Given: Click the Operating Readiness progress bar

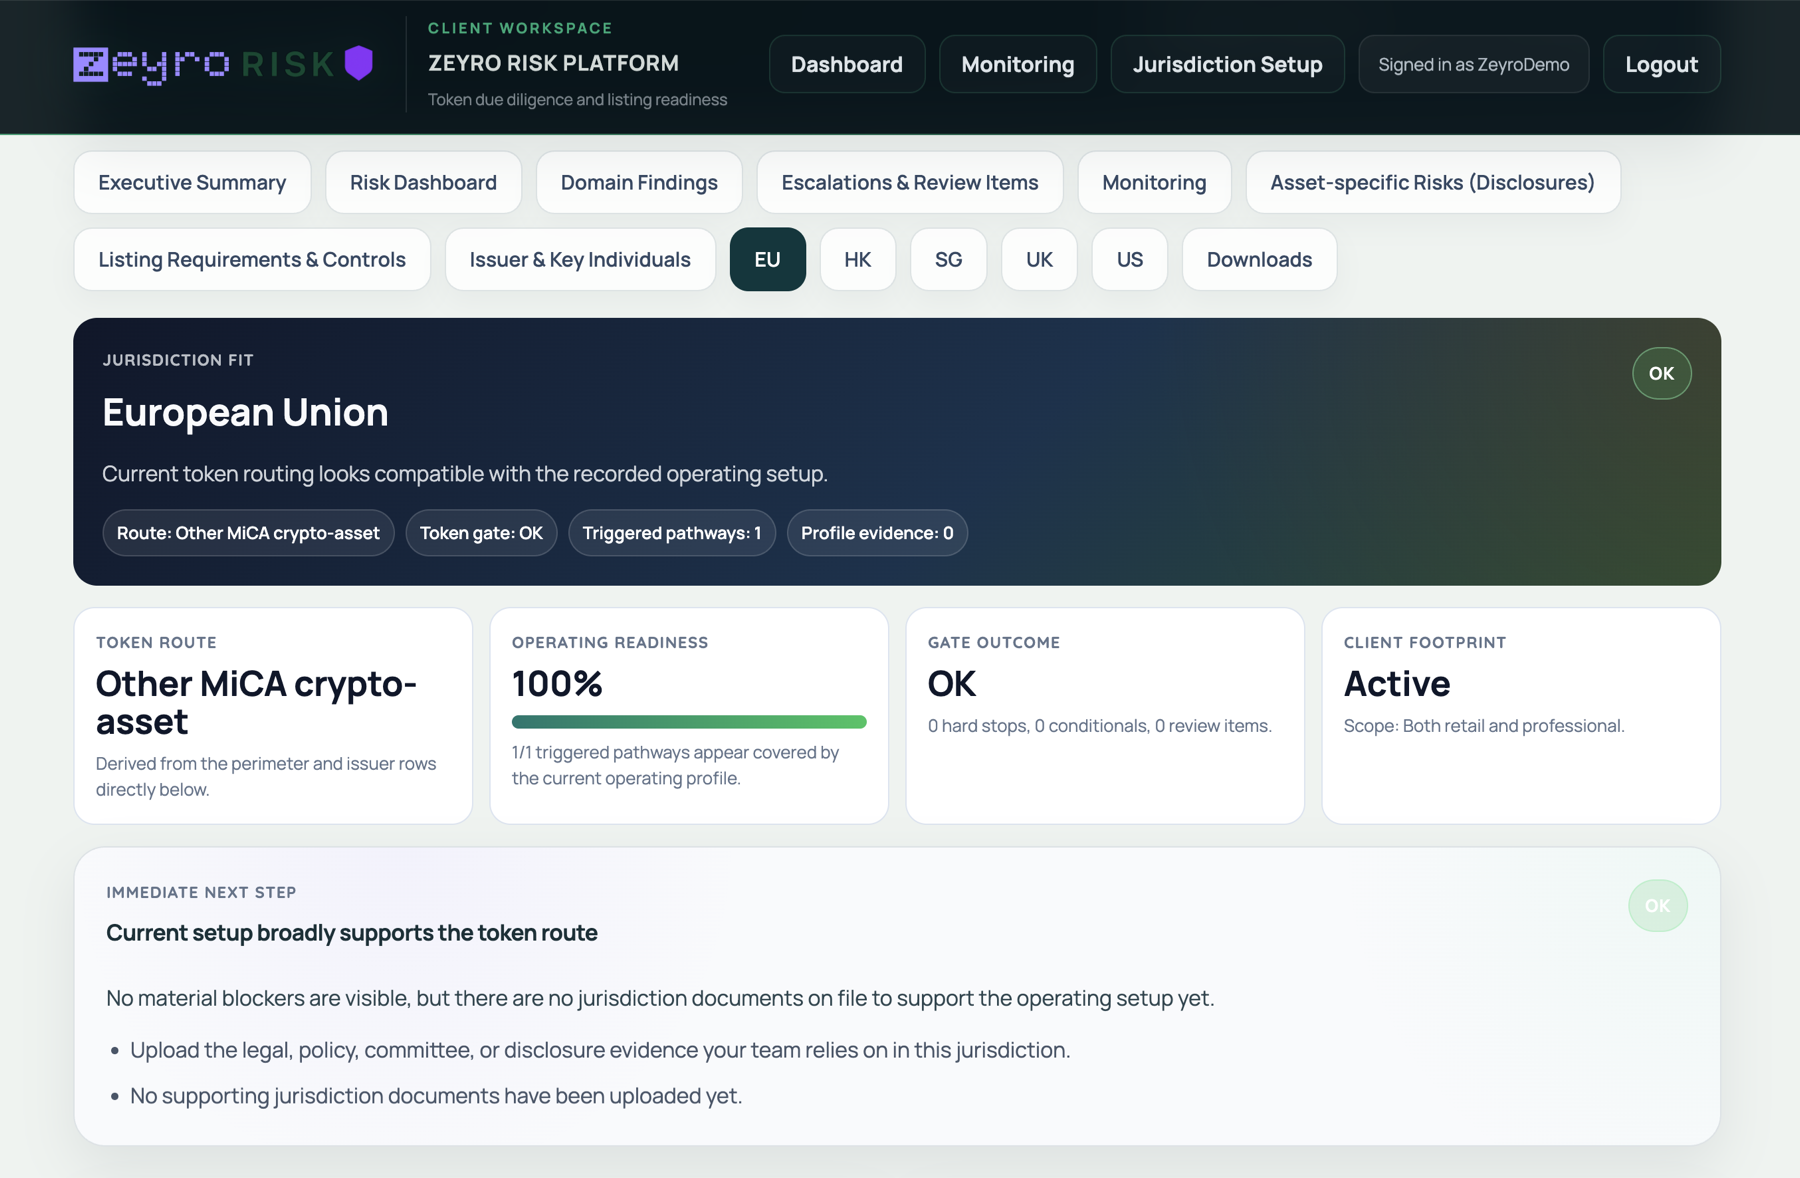Looking at the screenshot, I should (688, 721).
